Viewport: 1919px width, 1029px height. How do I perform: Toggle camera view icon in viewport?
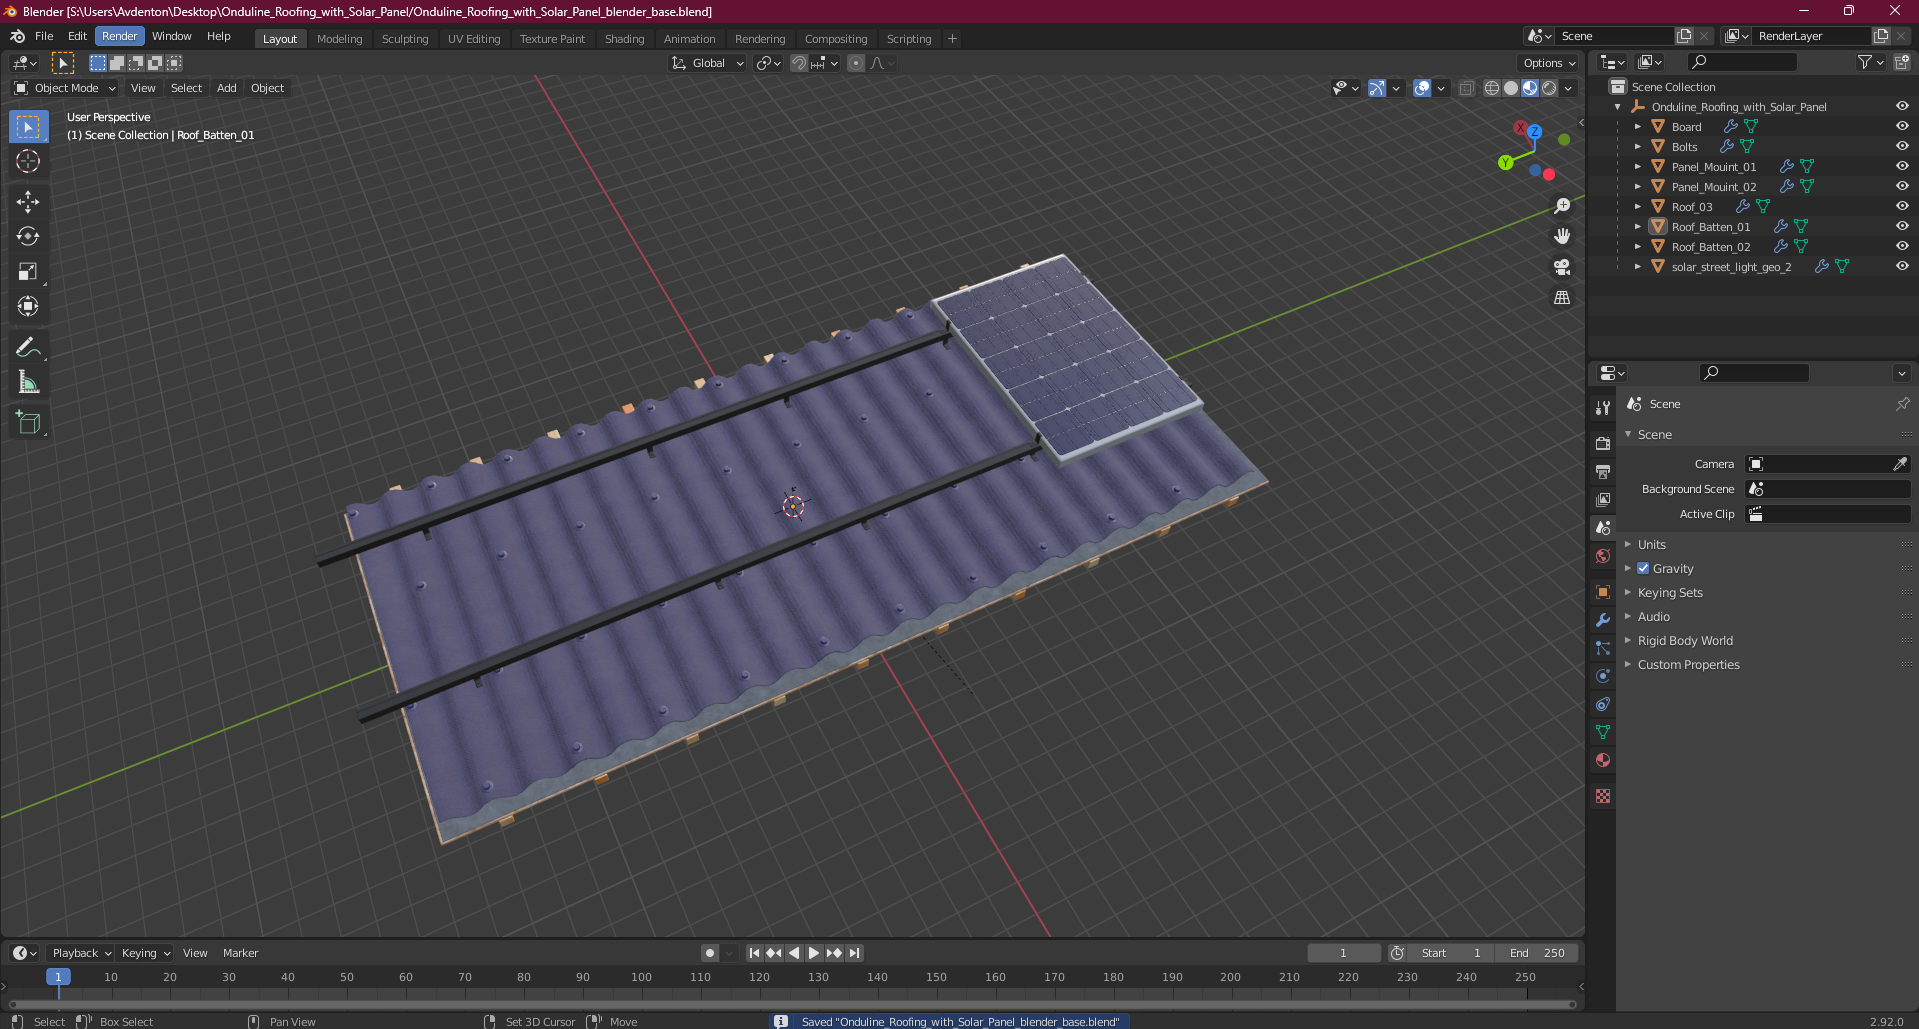1562,267
